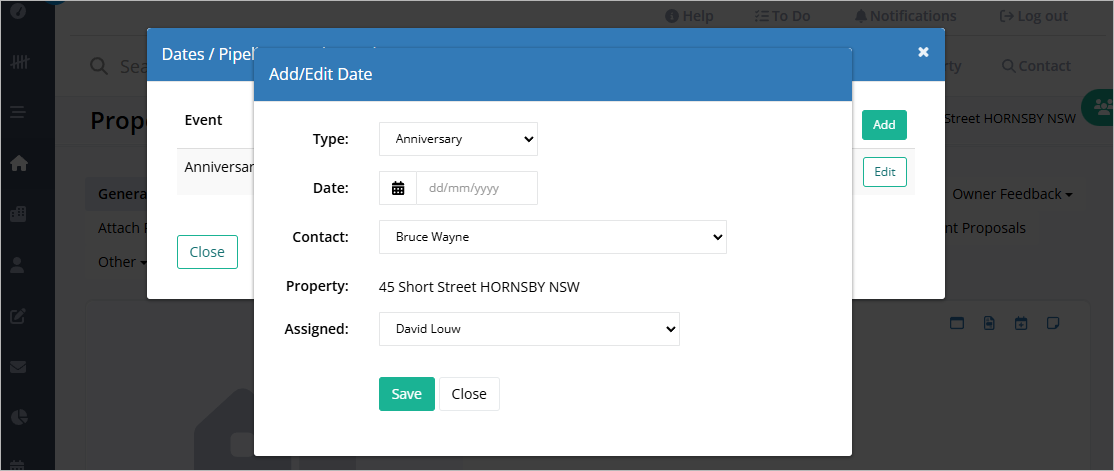Expand the Type dropdown showing Anniversary
This screenshot has width=1114, height=471.
coord(458,139)
